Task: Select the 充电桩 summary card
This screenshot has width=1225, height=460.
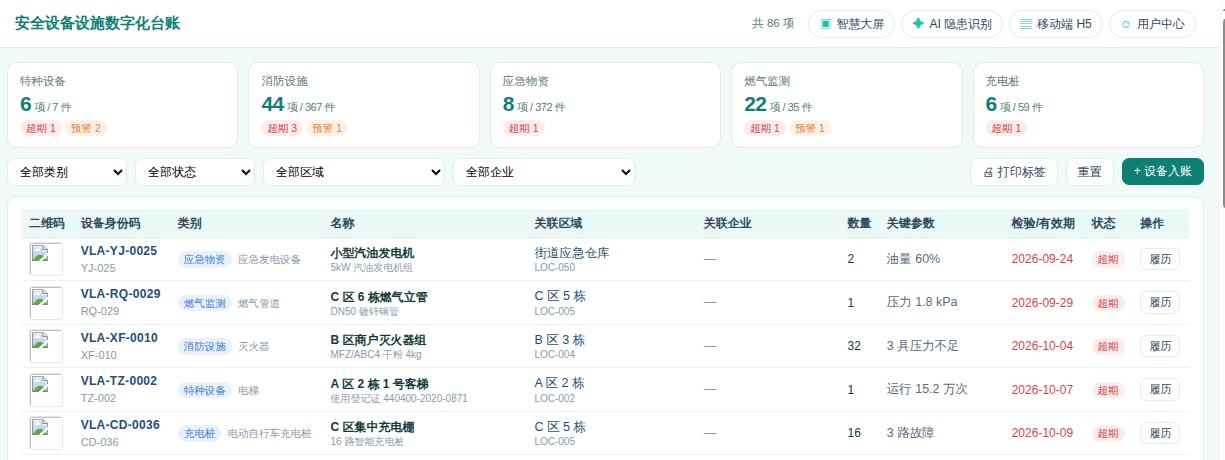Action: pyautogui.click(x=1088, y=105)
